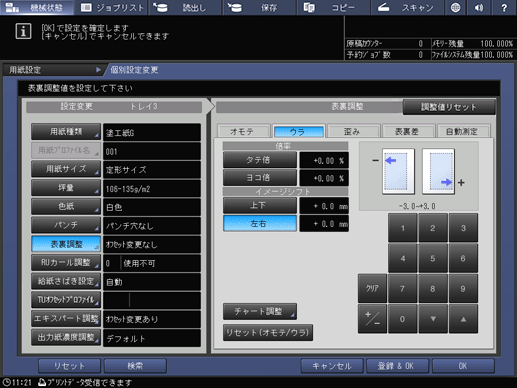
Task: Click the 登録 & OK button
Action: pyautogui.click(x=397, y=366)
